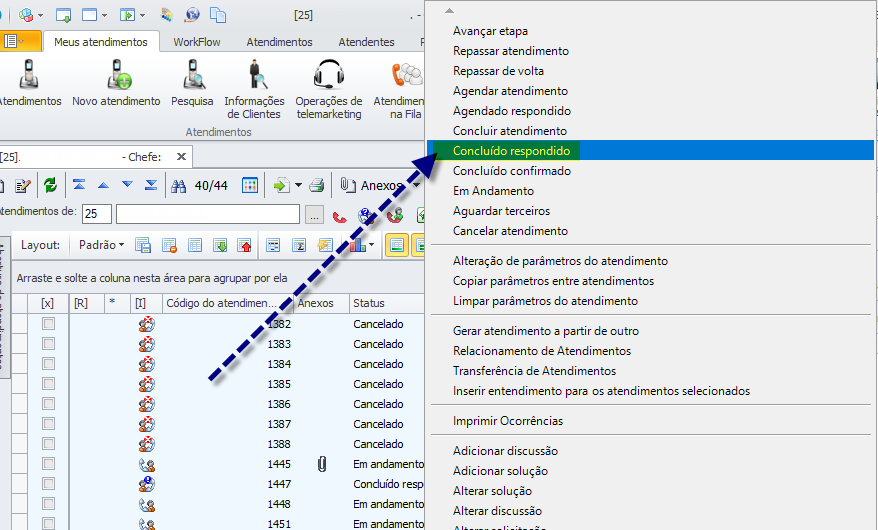Open the Padrão layout dropdown
This screenshot has height=530, width=878.
pos(101,245)
